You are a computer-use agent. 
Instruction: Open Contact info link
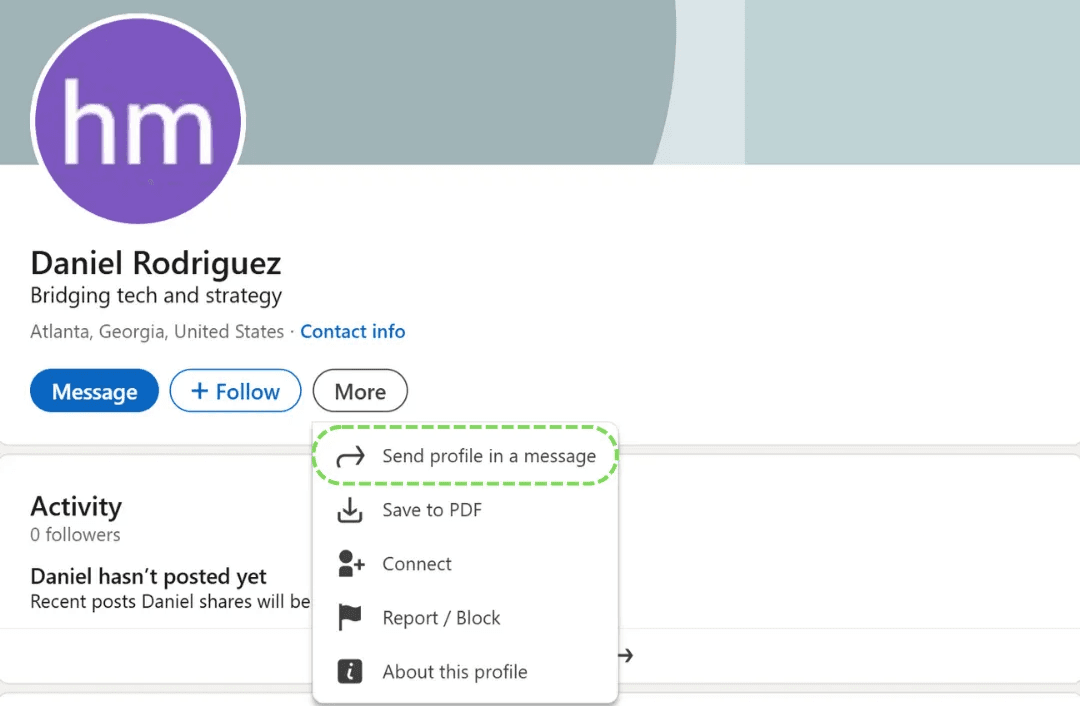point(352,331)
